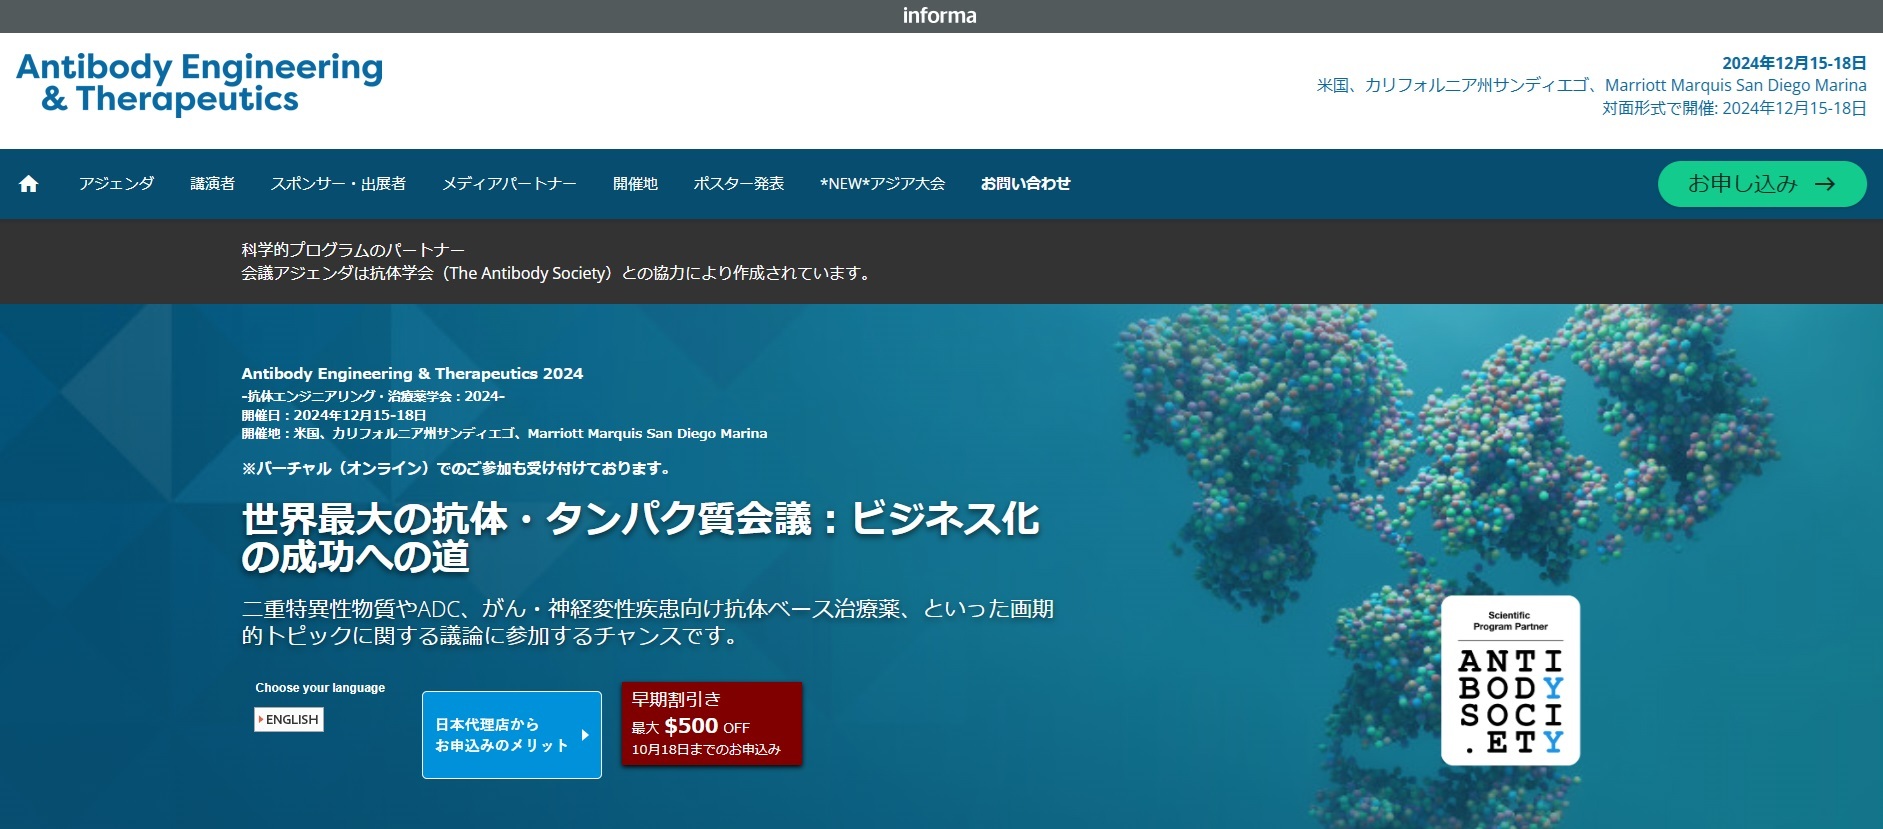This screenshot has height=829, width=1883.
Task: Click the -抗体エンジニアリング・治療薬学会：2024- subtitle
Action: 373,396
